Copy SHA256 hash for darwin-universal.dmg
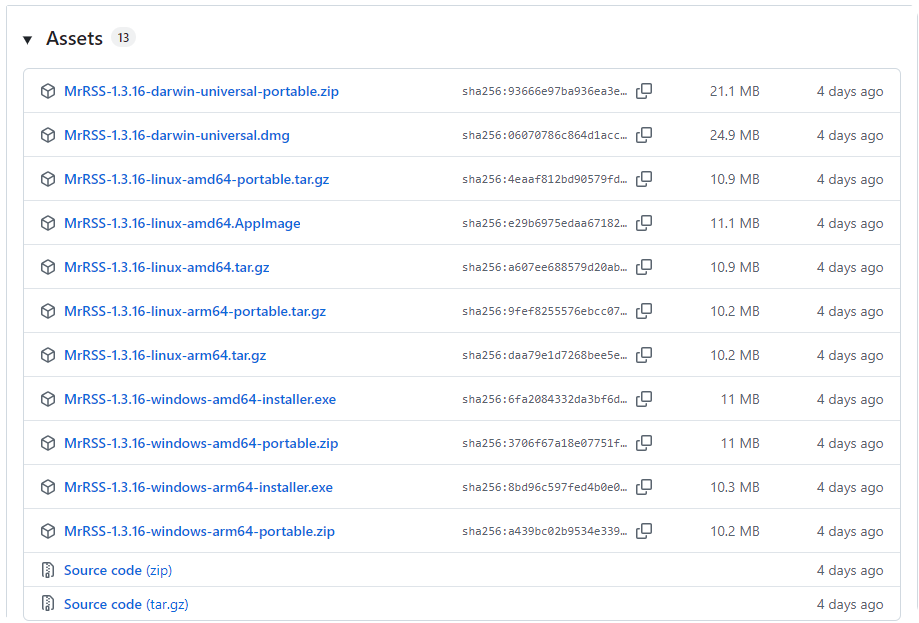The width and height of the screenshot is (919, 623). (x=644, y=135)
